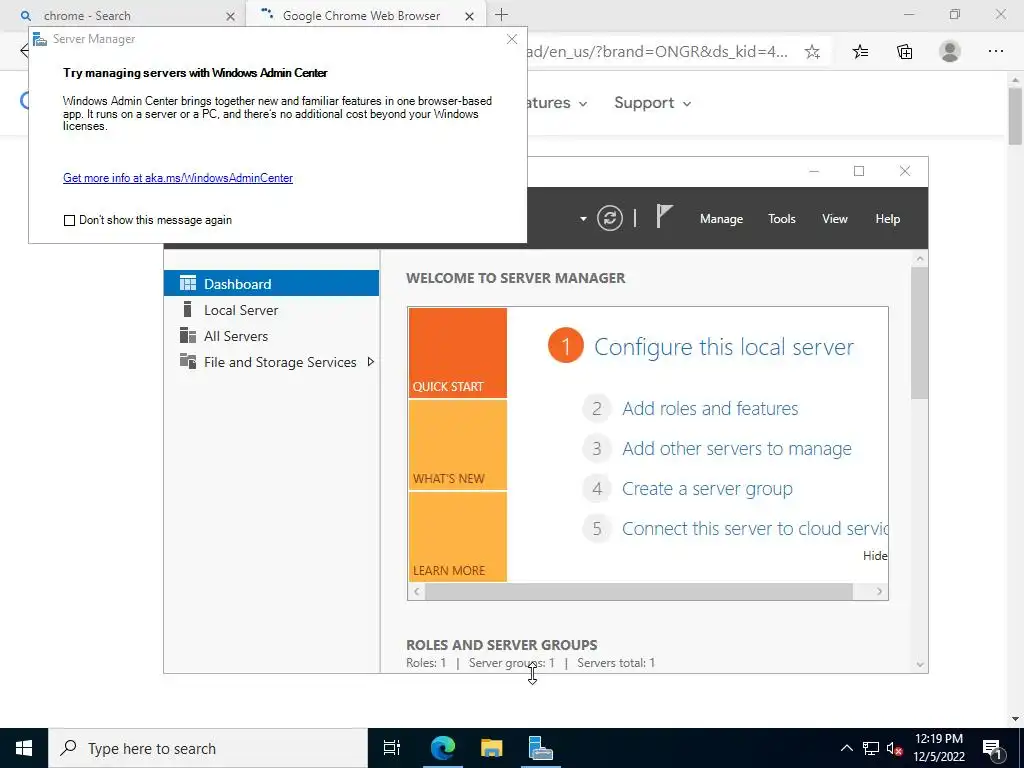The height and width of the screenshot is (768, 1024).
Task: Click the browser address bar
Action: 660,52
